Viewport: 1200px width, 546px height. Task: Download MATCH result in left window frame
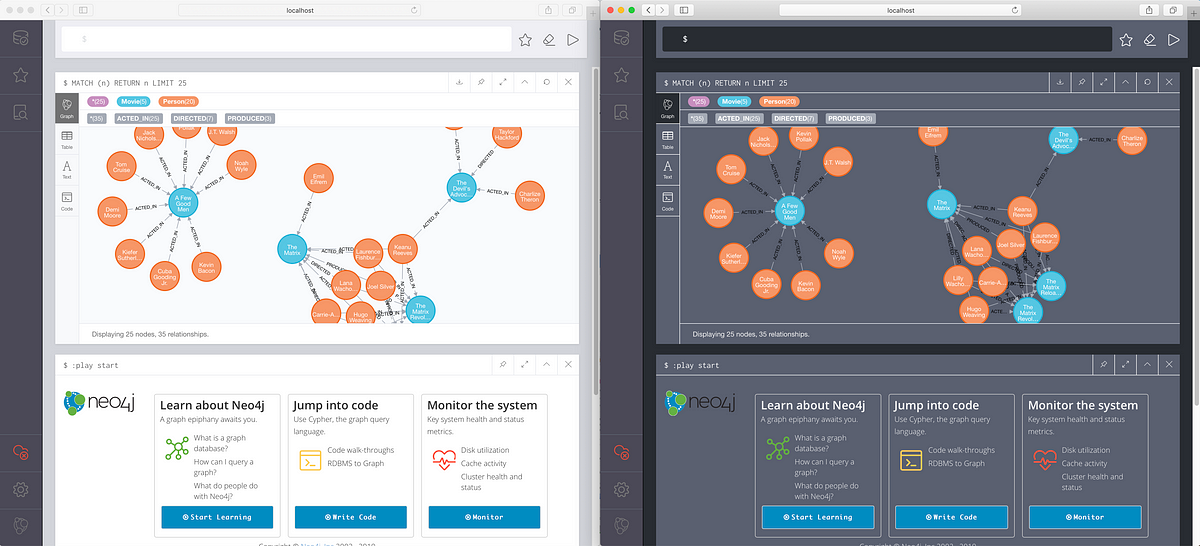(458, 82)
